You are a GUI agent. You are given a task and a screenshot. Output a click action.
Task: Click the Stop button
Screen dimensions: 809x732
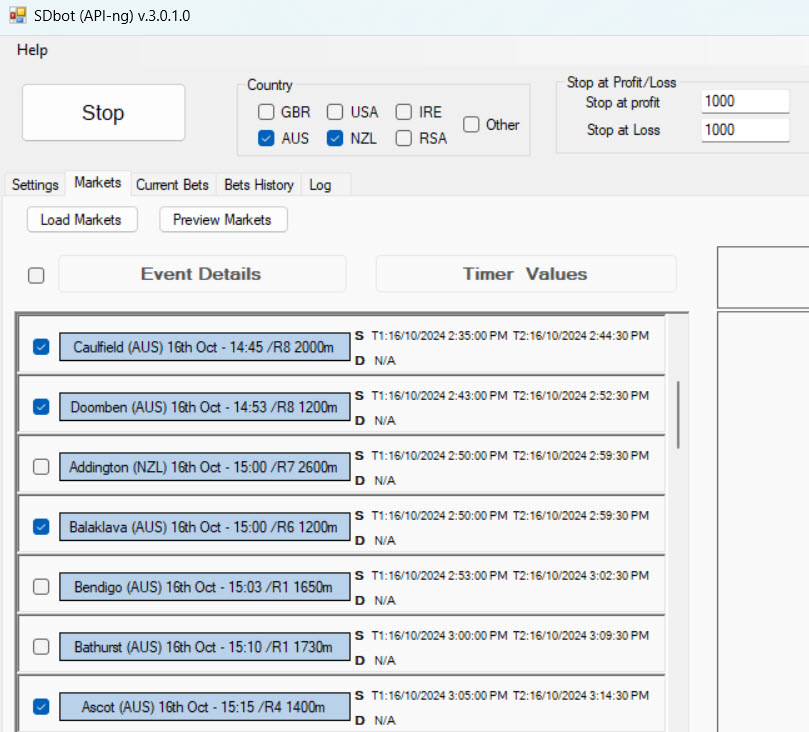point(103,112)
